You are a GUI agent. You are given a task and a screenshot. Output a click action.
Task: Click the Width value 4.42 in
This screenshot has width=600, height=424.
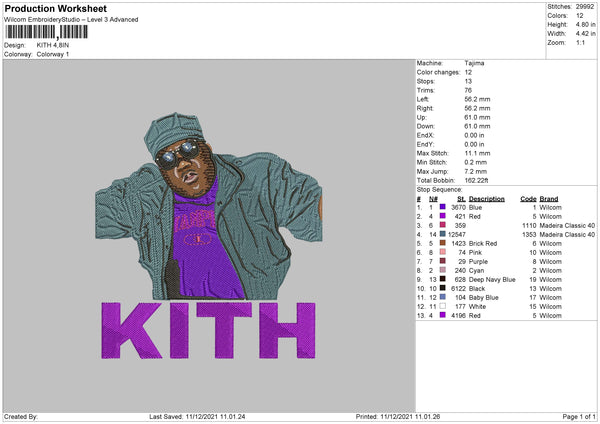(x=585, y=34)
